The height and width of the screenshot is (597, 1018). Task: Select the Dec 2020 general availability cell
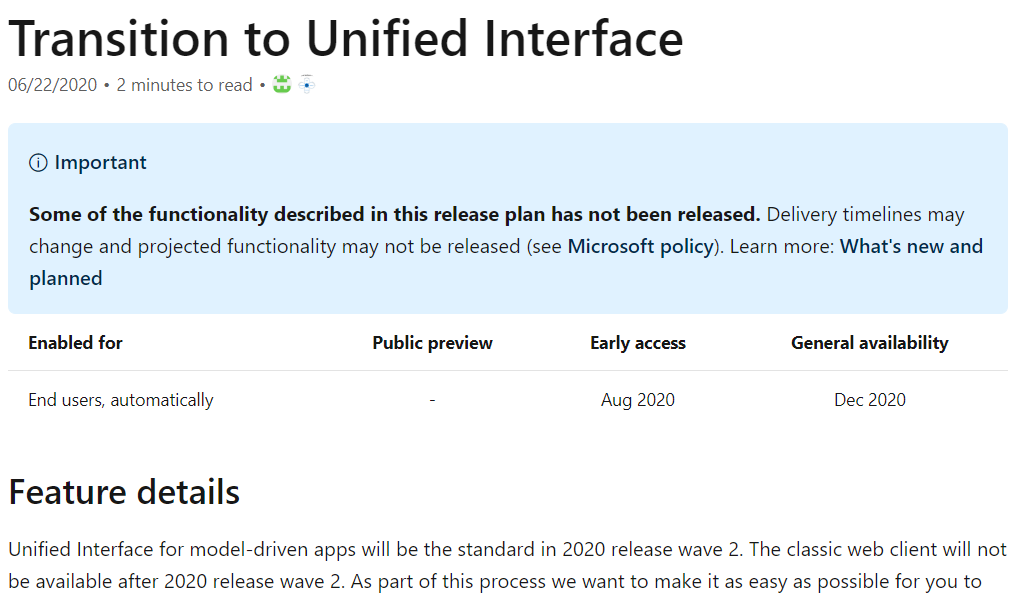[x=869, y=400]
